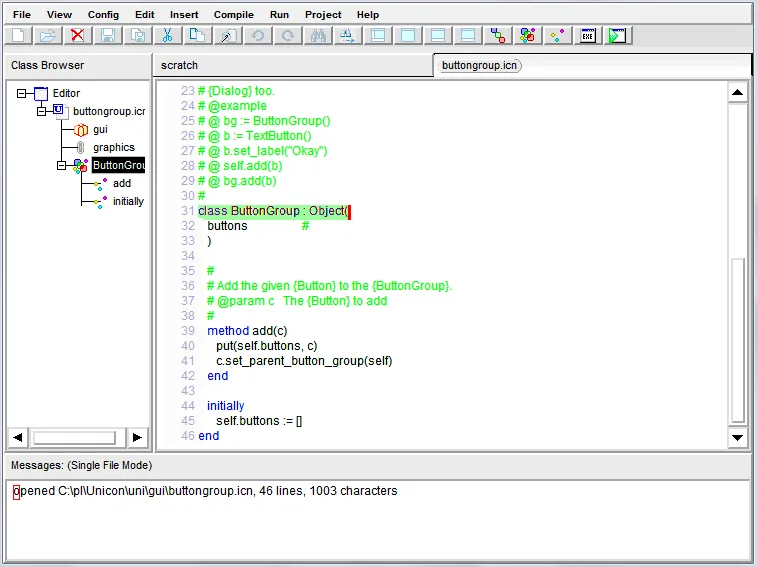The height and width of the screenshot is (567, 758).
Task: Select the initially method in tree
Action: pos(128,201)
